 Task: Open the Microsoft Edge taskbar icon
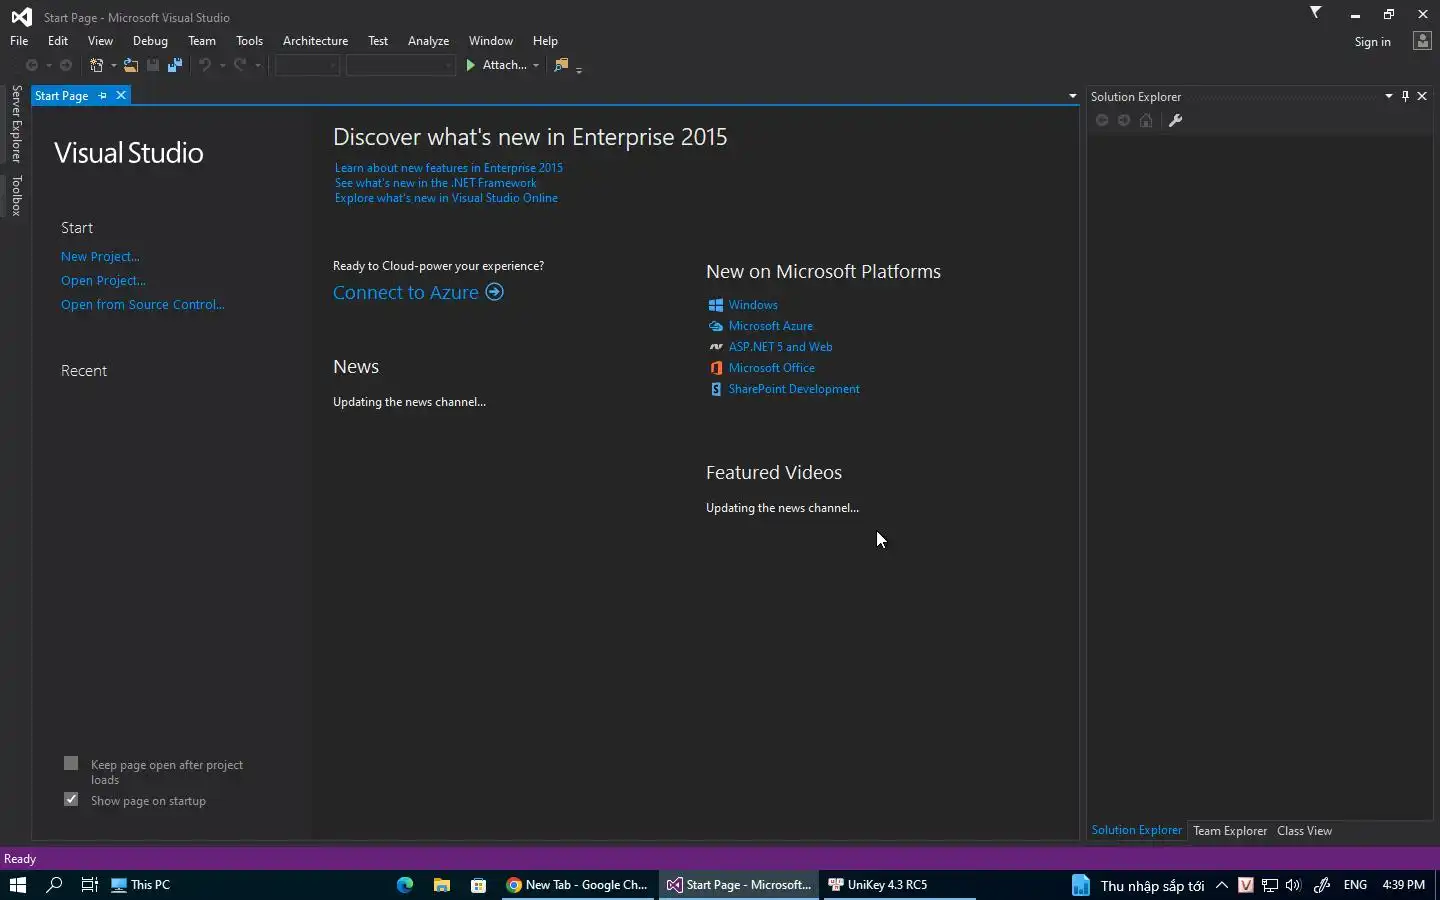[x=405, y=885]
